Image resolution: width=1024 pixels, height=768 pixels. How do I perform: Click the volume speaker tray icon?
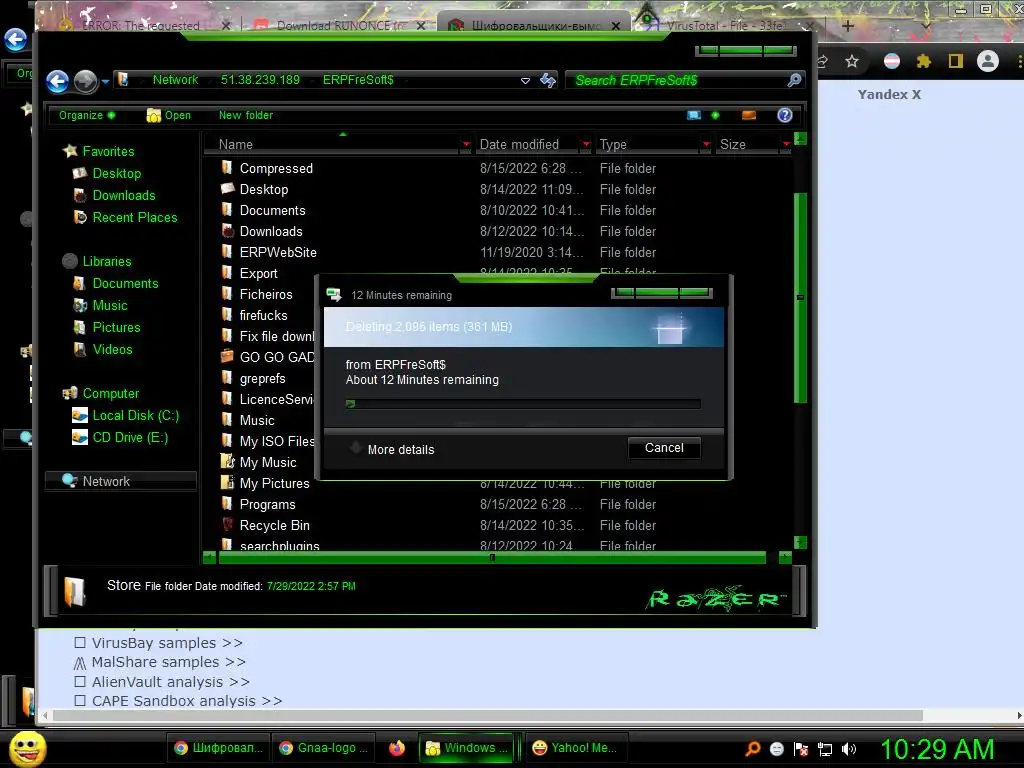point(848,749)
